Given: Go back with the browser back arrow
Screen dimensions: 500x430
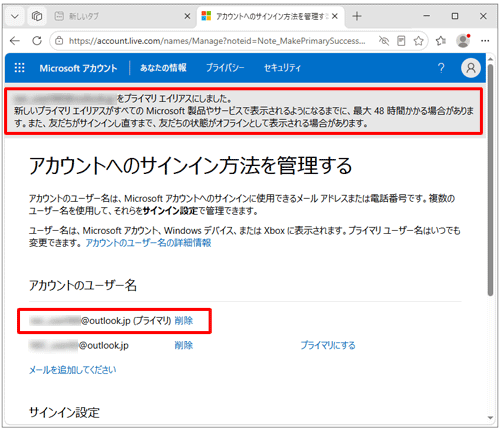Looking at the screenshot, I should [x=15, y=41].
